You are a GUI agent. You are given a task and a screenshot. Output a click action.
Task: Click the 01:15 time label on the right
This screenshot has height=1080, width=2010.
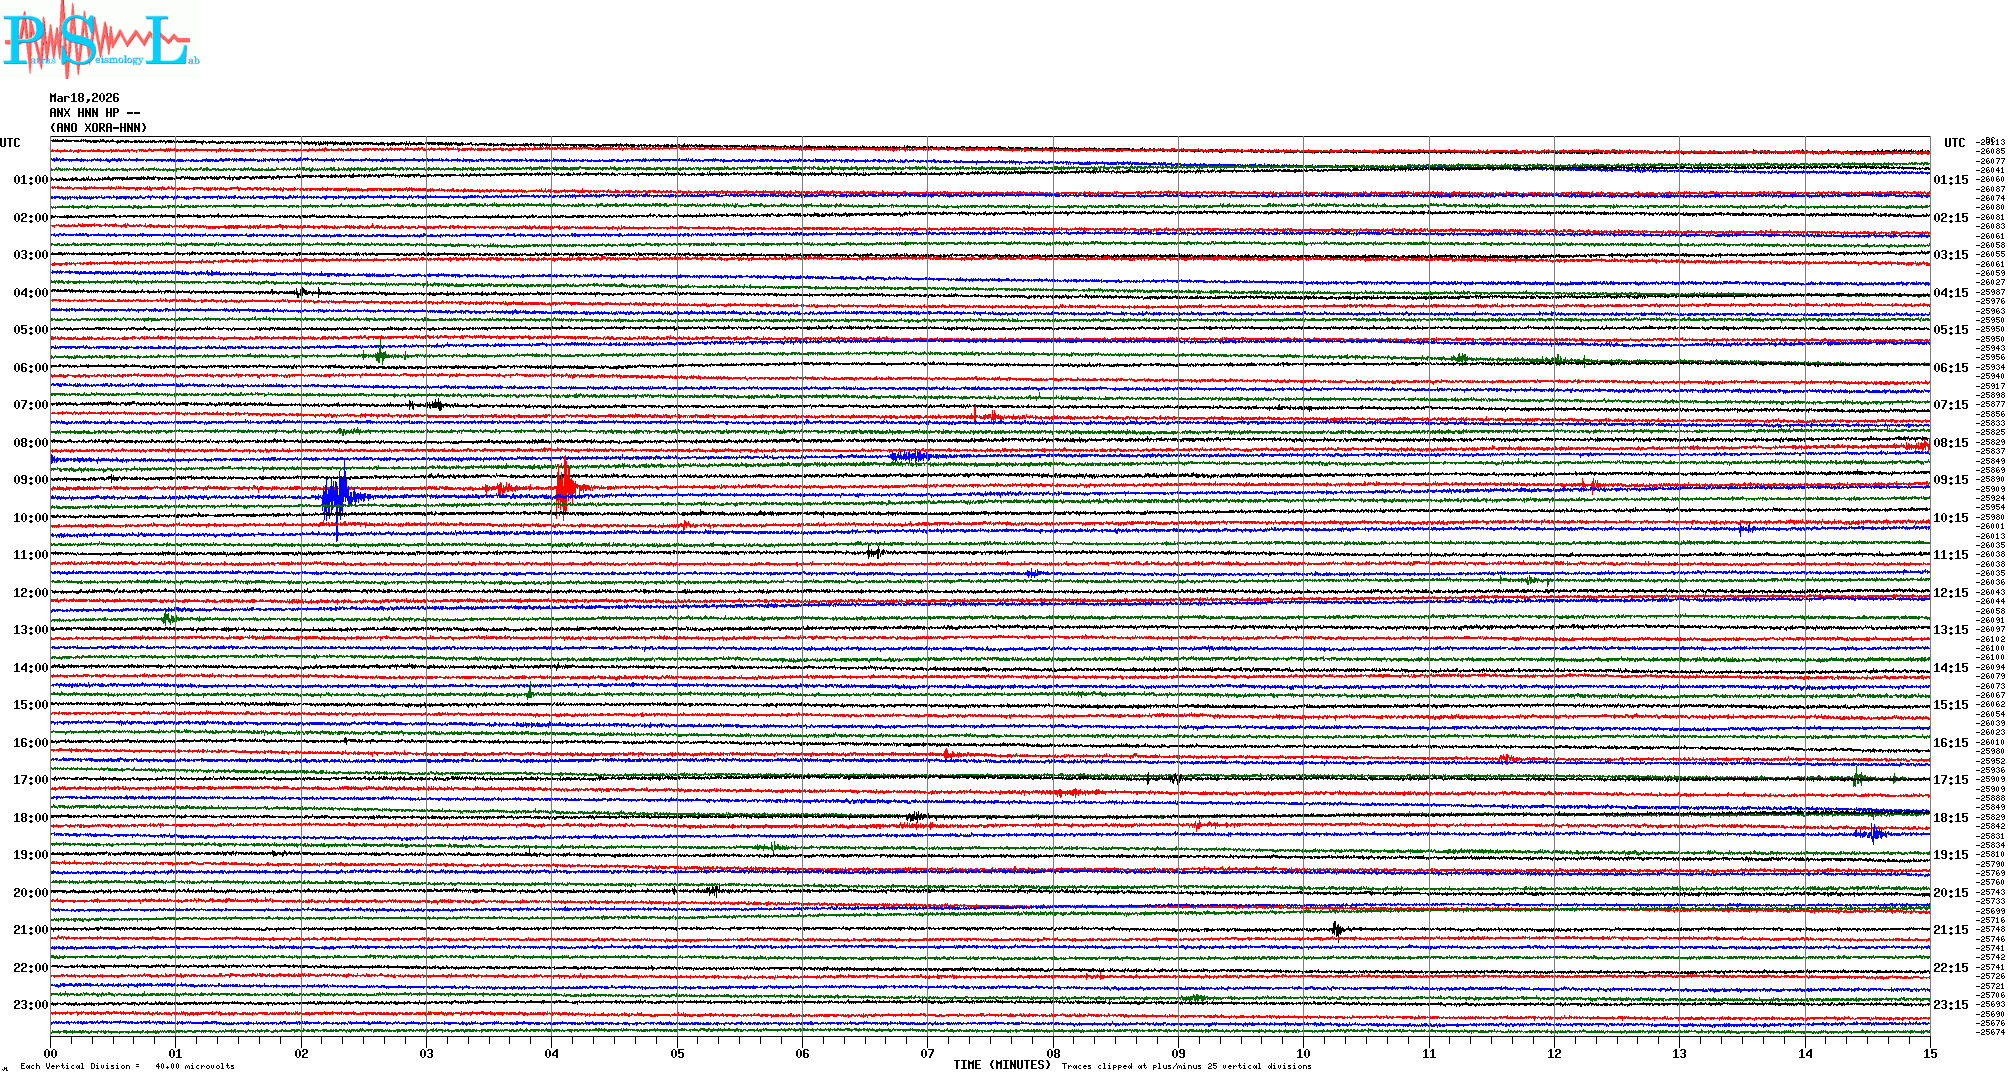[x=1950, y=180]
